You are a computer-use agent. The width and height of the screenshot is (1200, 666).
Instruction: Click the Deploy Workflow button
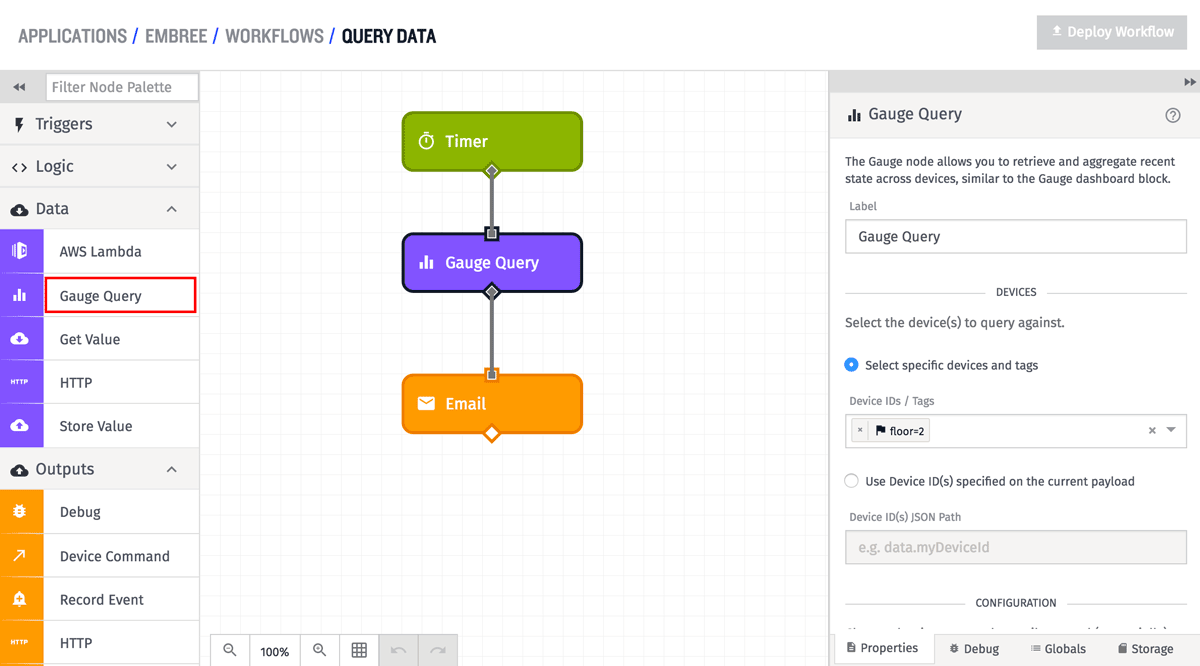coord(1112,32)
